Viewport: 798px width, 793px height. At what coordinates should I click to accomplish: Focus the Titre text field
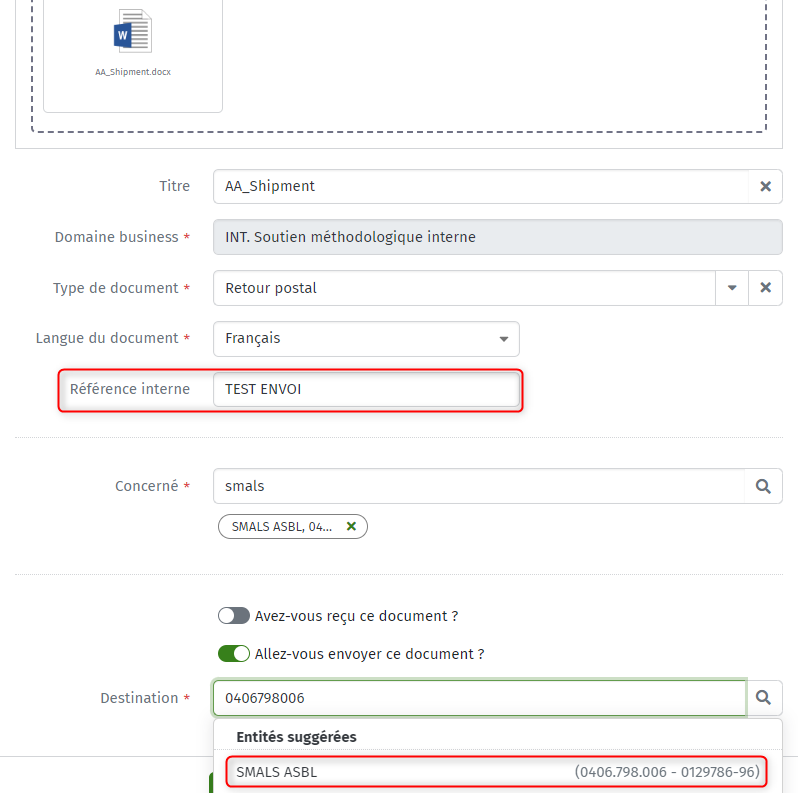click(x=481, y=186)
